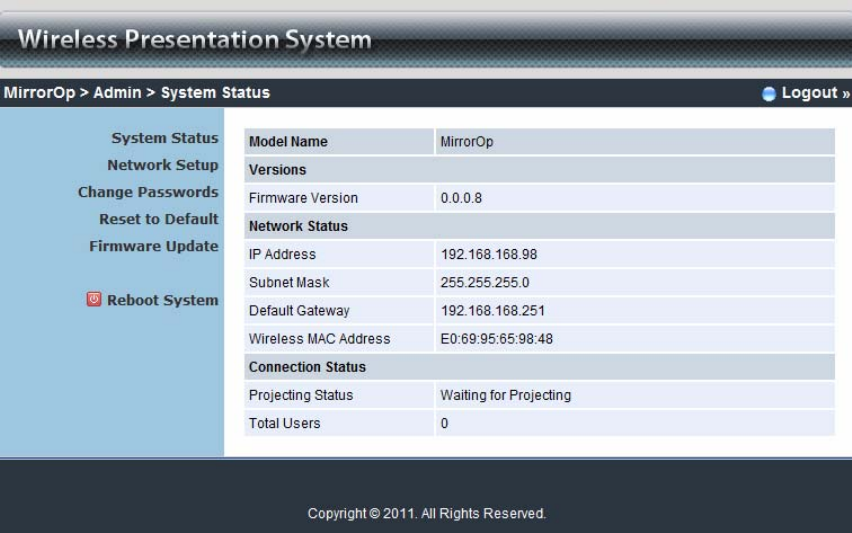The image size is (852, 533).
Task: Go to Change Passwords
Action: point(148,192)
